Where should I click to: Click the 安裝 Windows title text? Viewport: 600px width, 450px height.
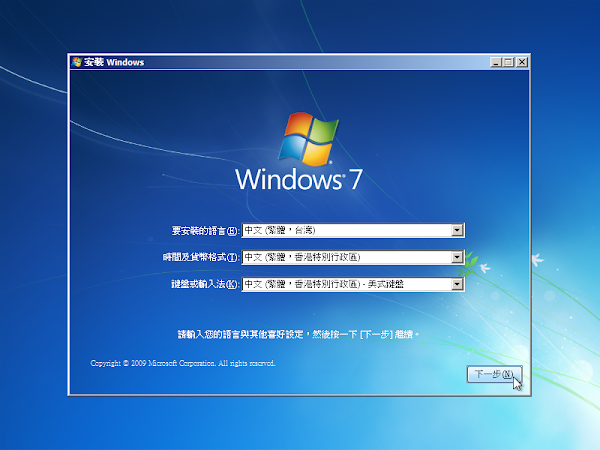coord(114,62)
